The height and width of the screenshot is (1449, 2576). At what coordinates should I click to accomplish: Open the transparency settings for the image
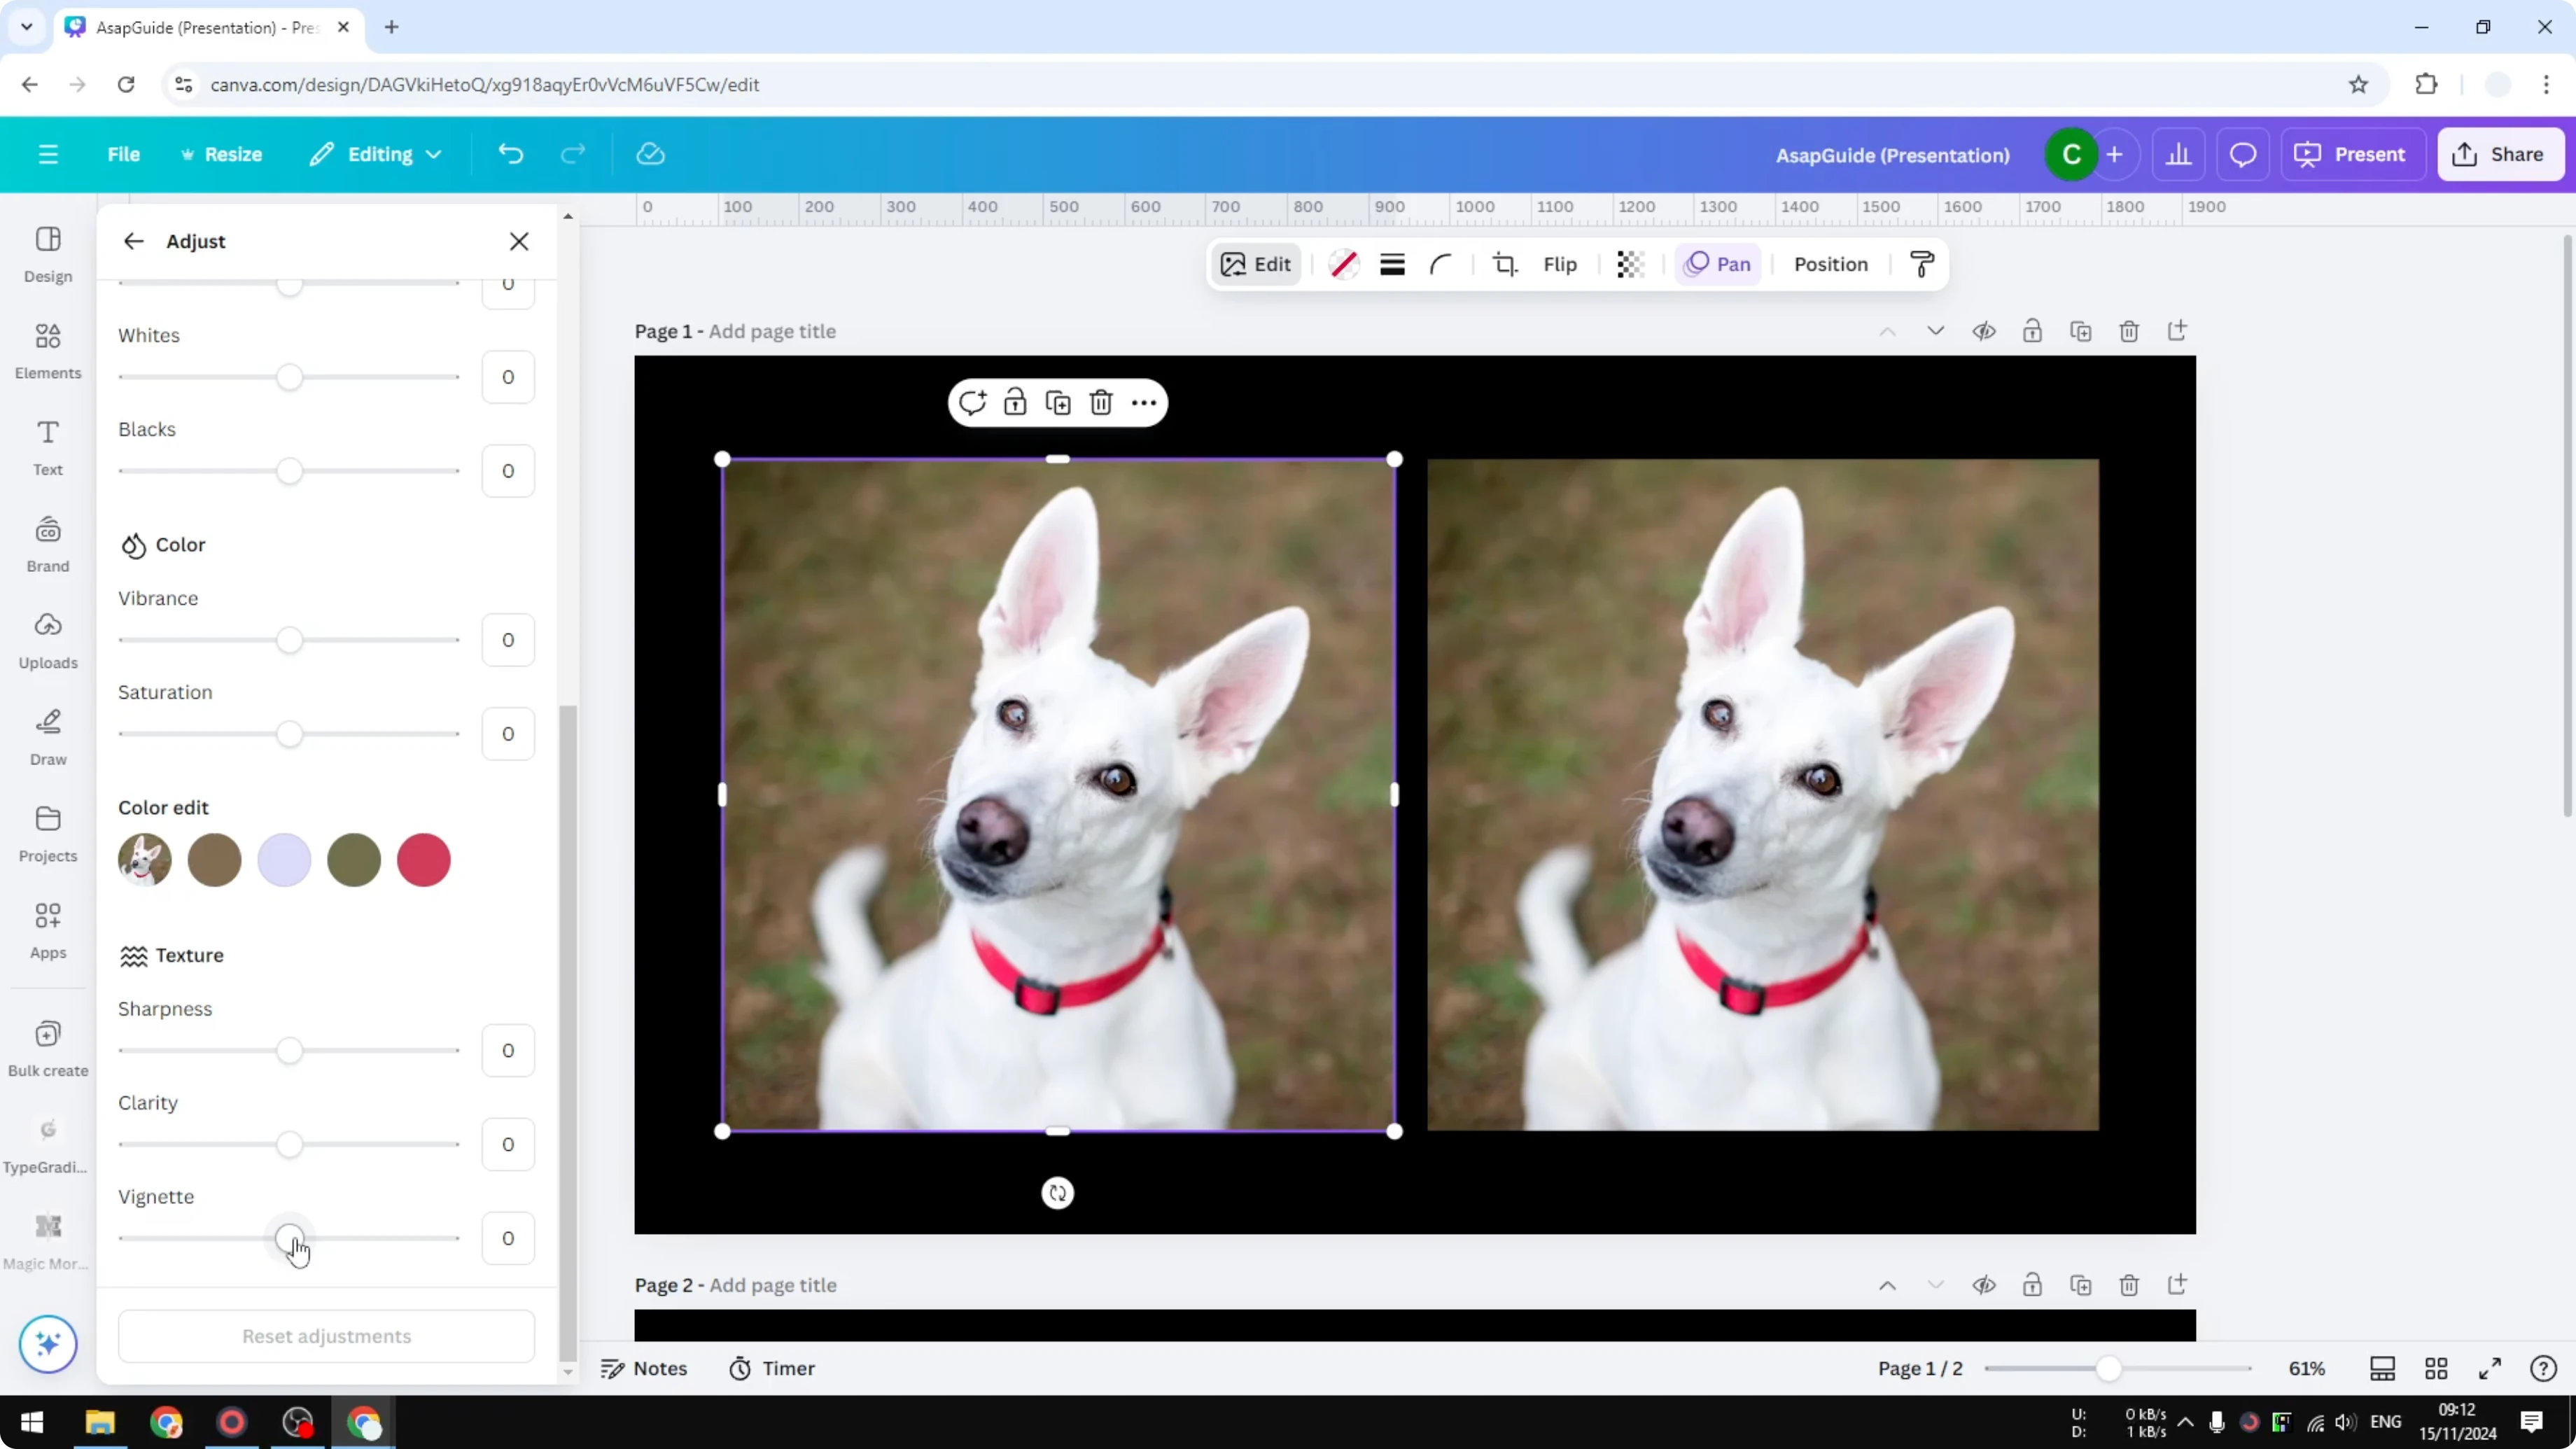click(1630, 264)
